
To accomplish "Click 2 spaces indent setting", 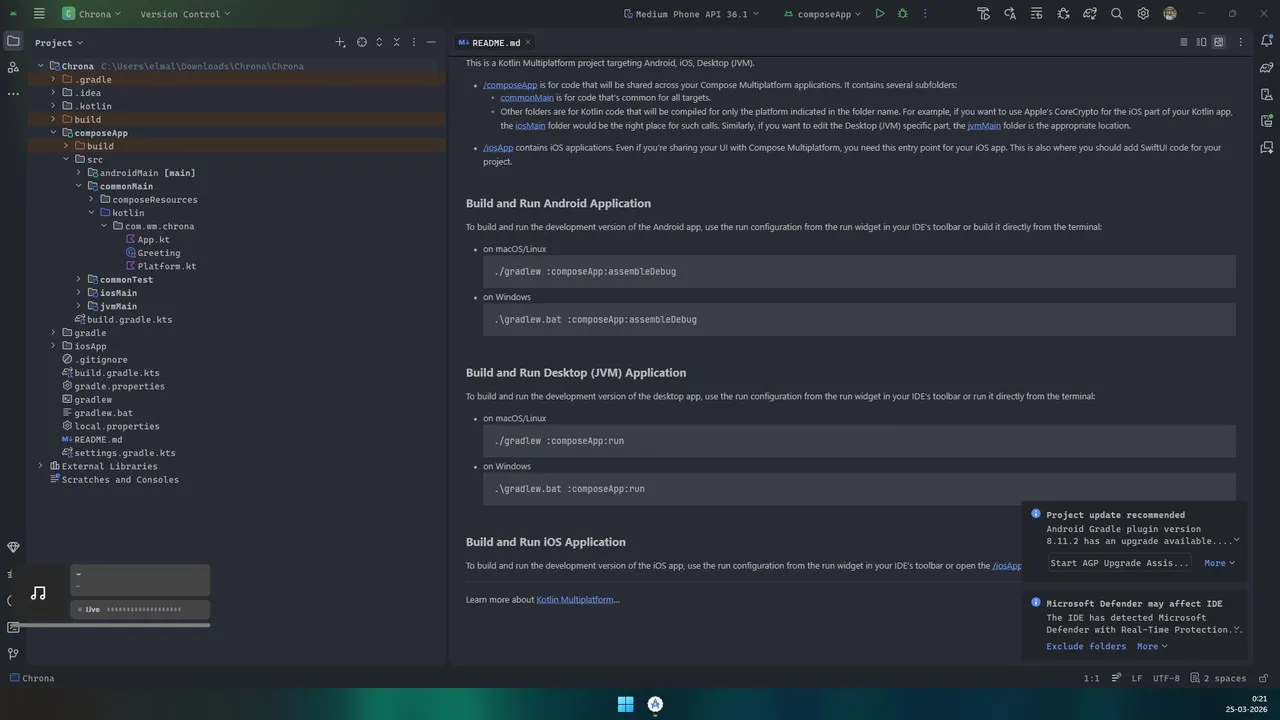I will (x=1218, y=678).
